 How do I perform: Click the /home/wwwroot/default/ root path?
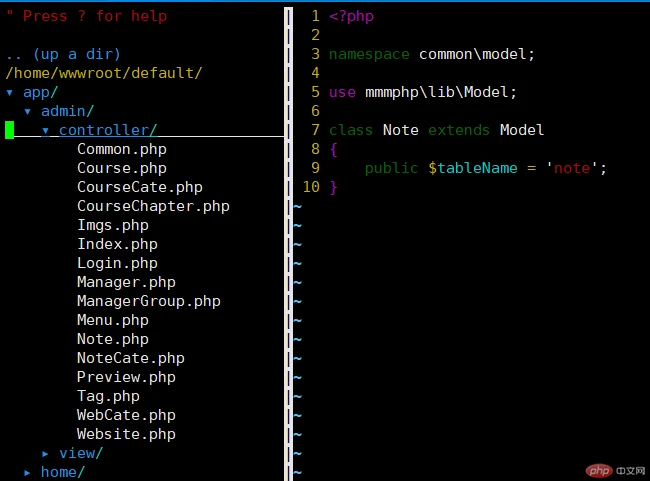(x=103, y=73)
